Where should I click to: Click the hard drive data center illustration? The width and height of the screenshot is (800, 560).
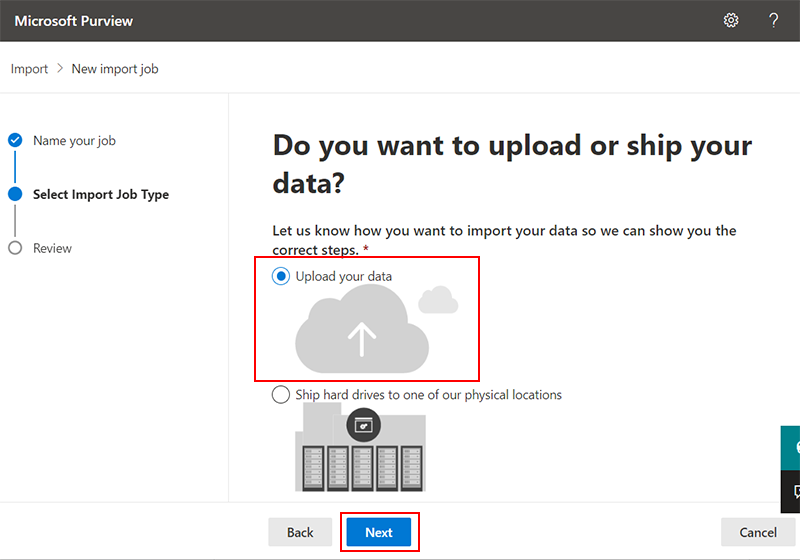click(360, 450)
